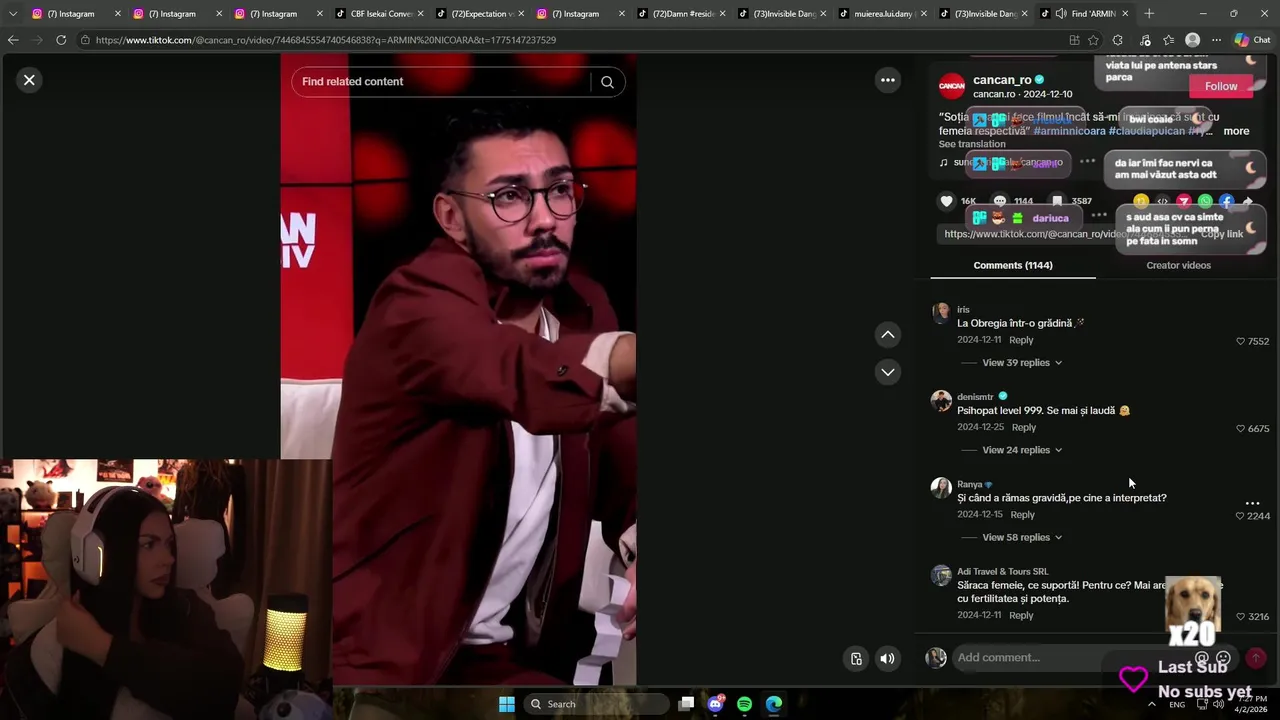Click the taskbar Search box
The width and height of the screenshot is (1280, 720).
click(597, 704)
